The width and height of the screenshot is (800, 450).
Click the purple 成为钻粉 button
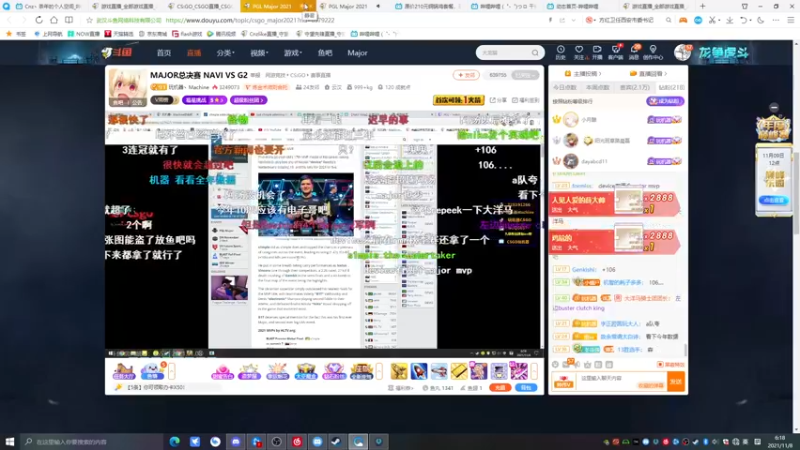(x=665, y=101)
